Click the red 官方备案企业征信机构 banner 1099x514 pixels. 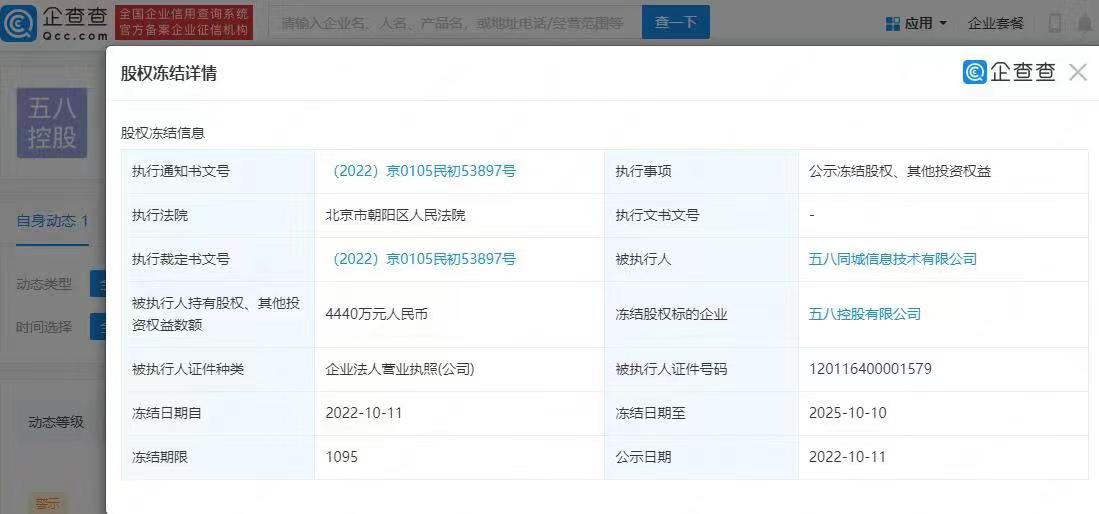[x=184, y=22]
